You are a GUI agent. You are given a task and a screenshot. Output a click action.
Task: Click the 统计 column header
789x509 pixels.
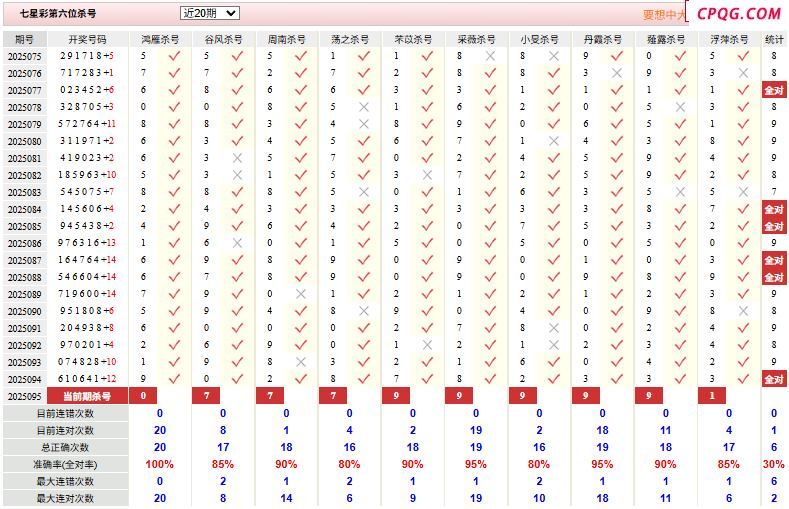774,39
